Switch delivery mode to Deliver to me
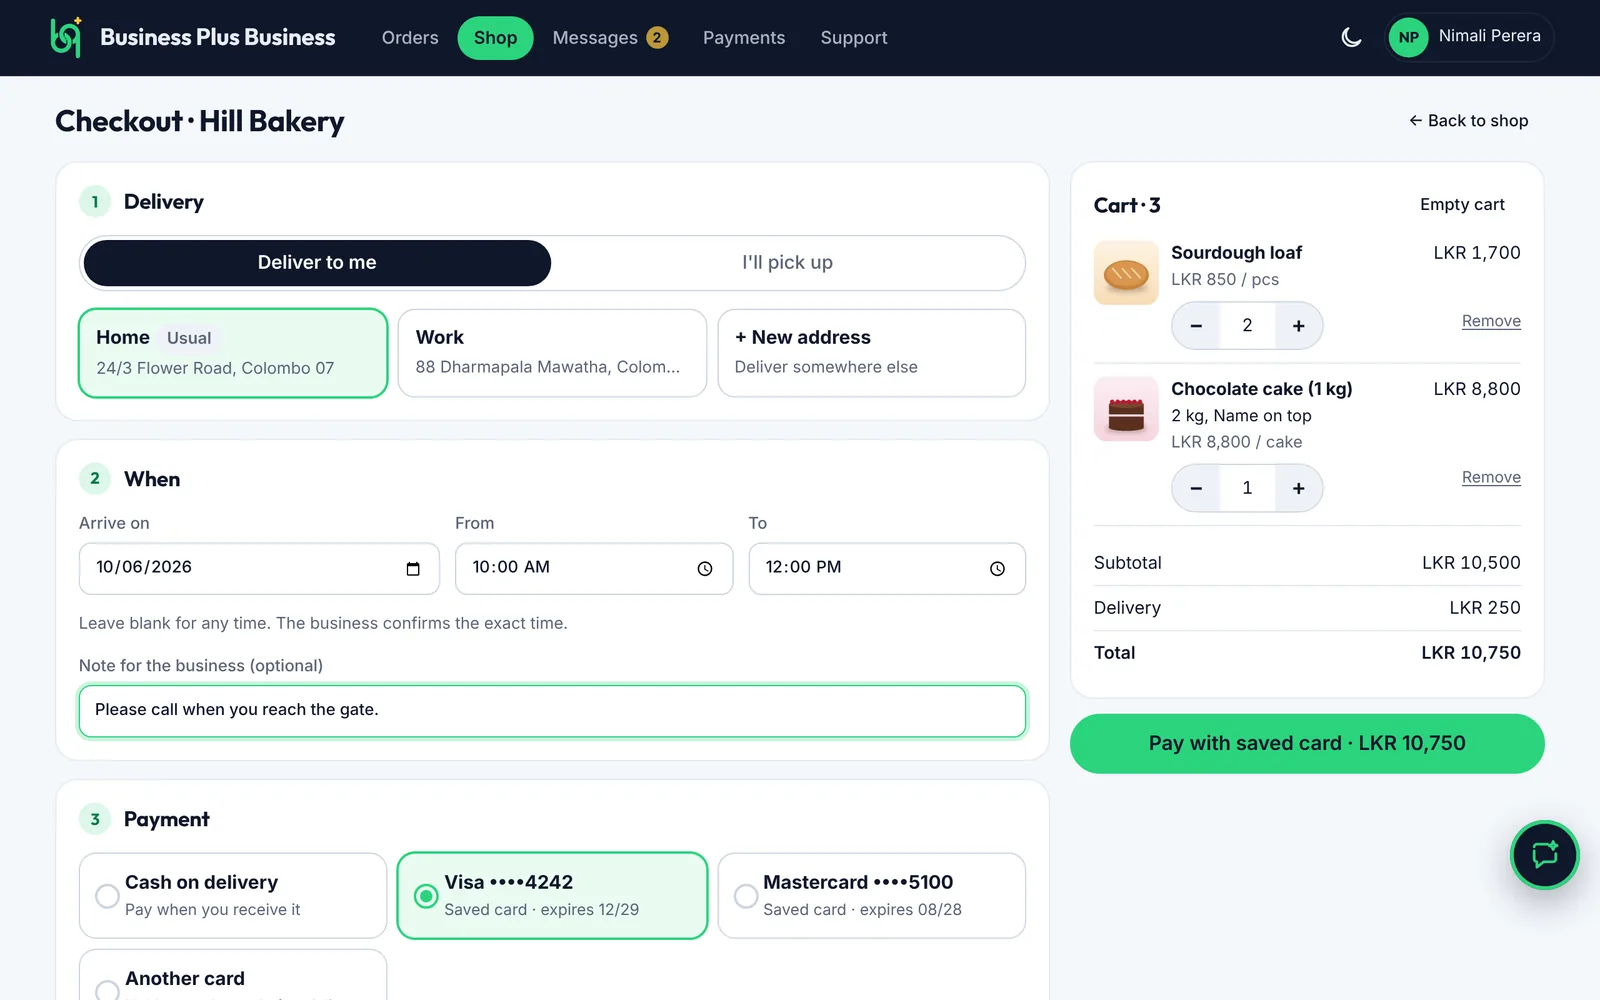This screenshot has width=1600, height=1000. (x=317, y=263)
